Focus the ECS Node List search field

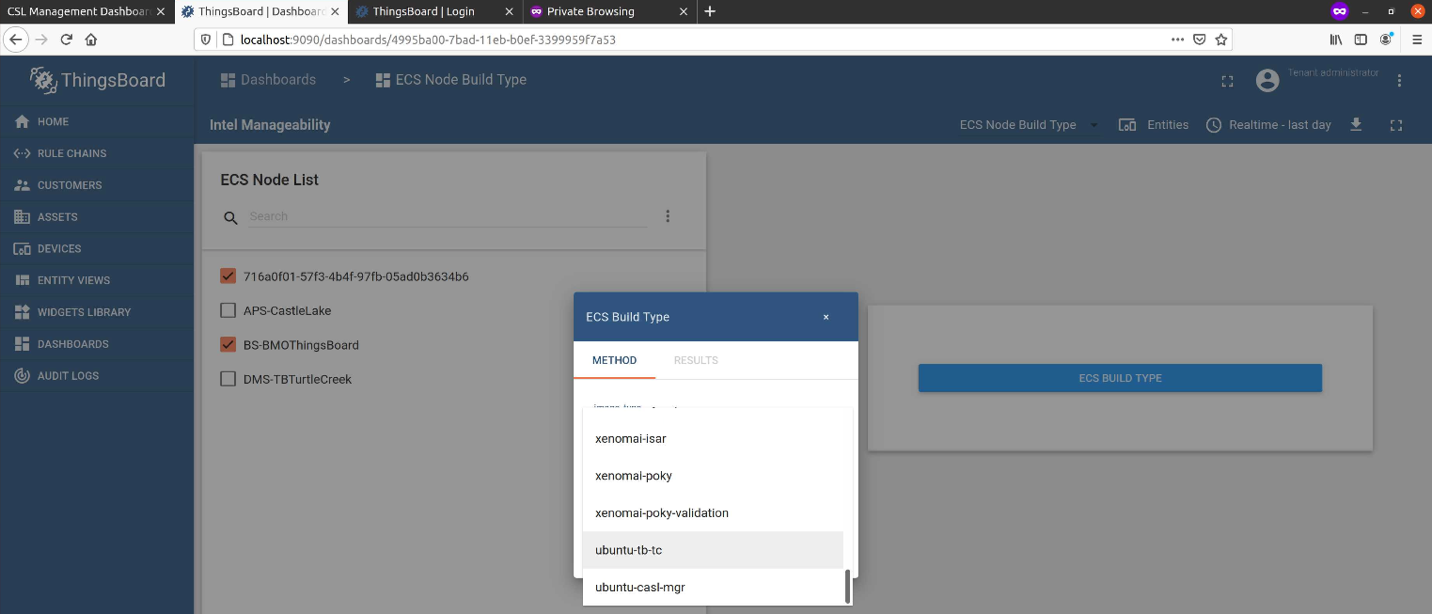click(x=448, y=216)
